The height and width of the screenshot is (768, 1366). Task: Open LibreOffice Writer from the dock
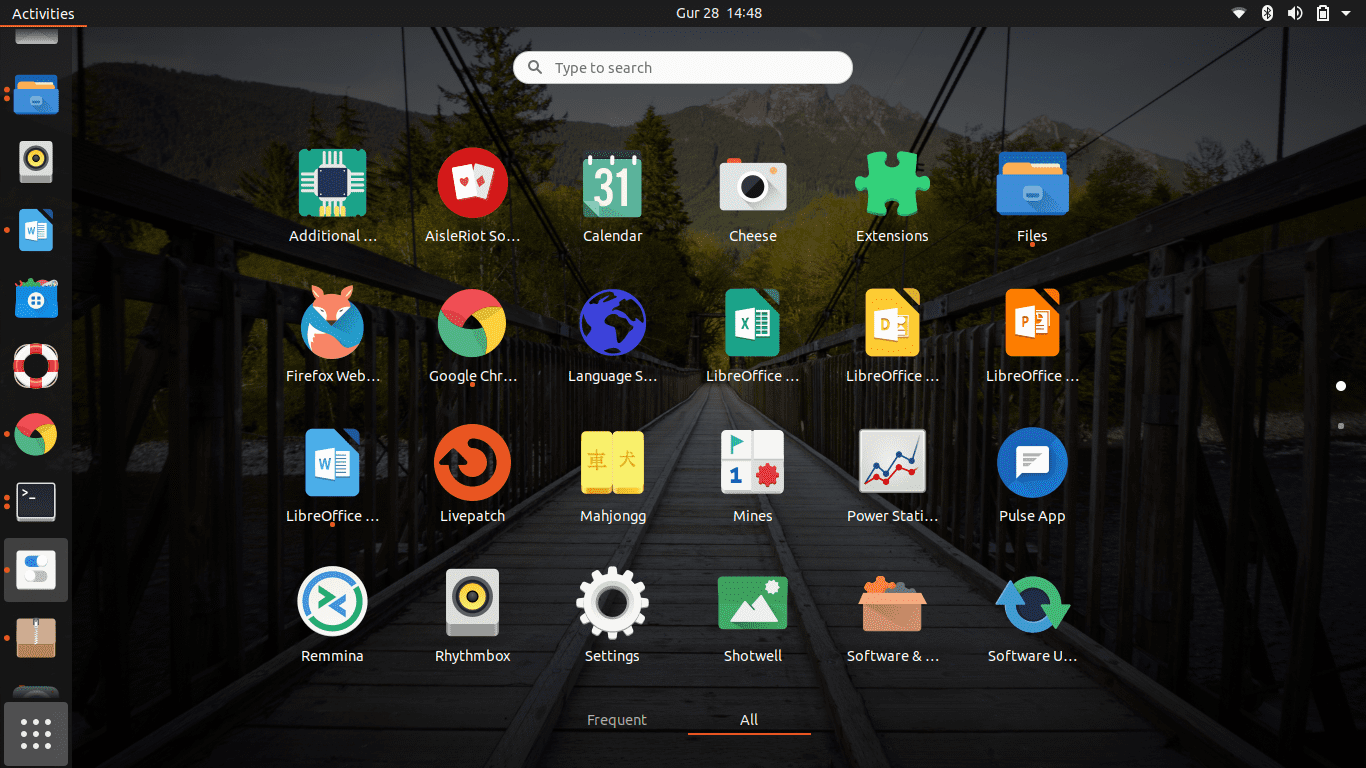[x=36, y=230]
